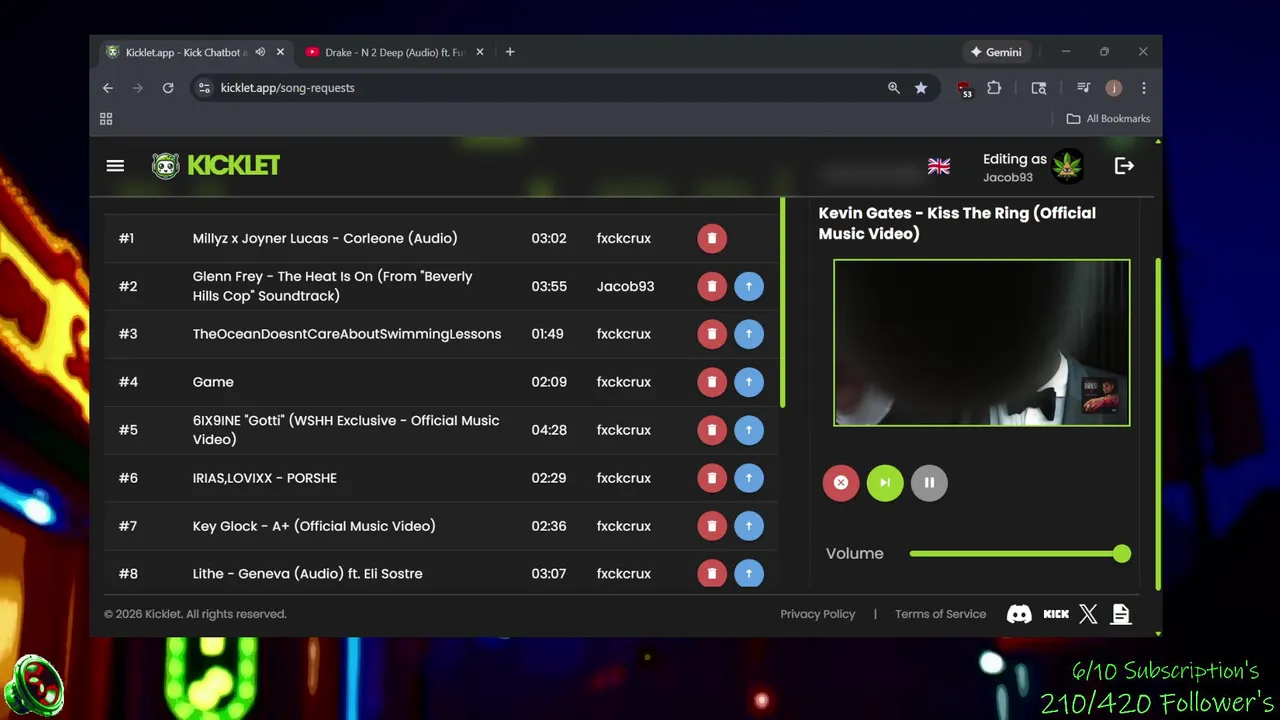This screenshot has width=1280, height=720.
Task: Move IRIAS,LOVIXX - PORSHE up
Action: pos(749,478)
